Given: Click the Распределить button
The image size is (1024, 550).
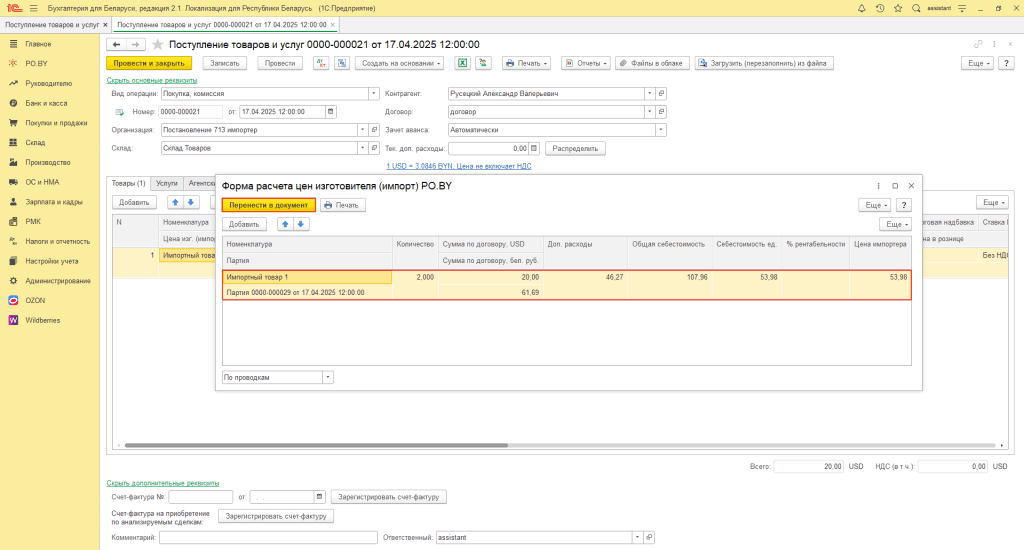Looking at the screenshot, I should coord(575,148).
